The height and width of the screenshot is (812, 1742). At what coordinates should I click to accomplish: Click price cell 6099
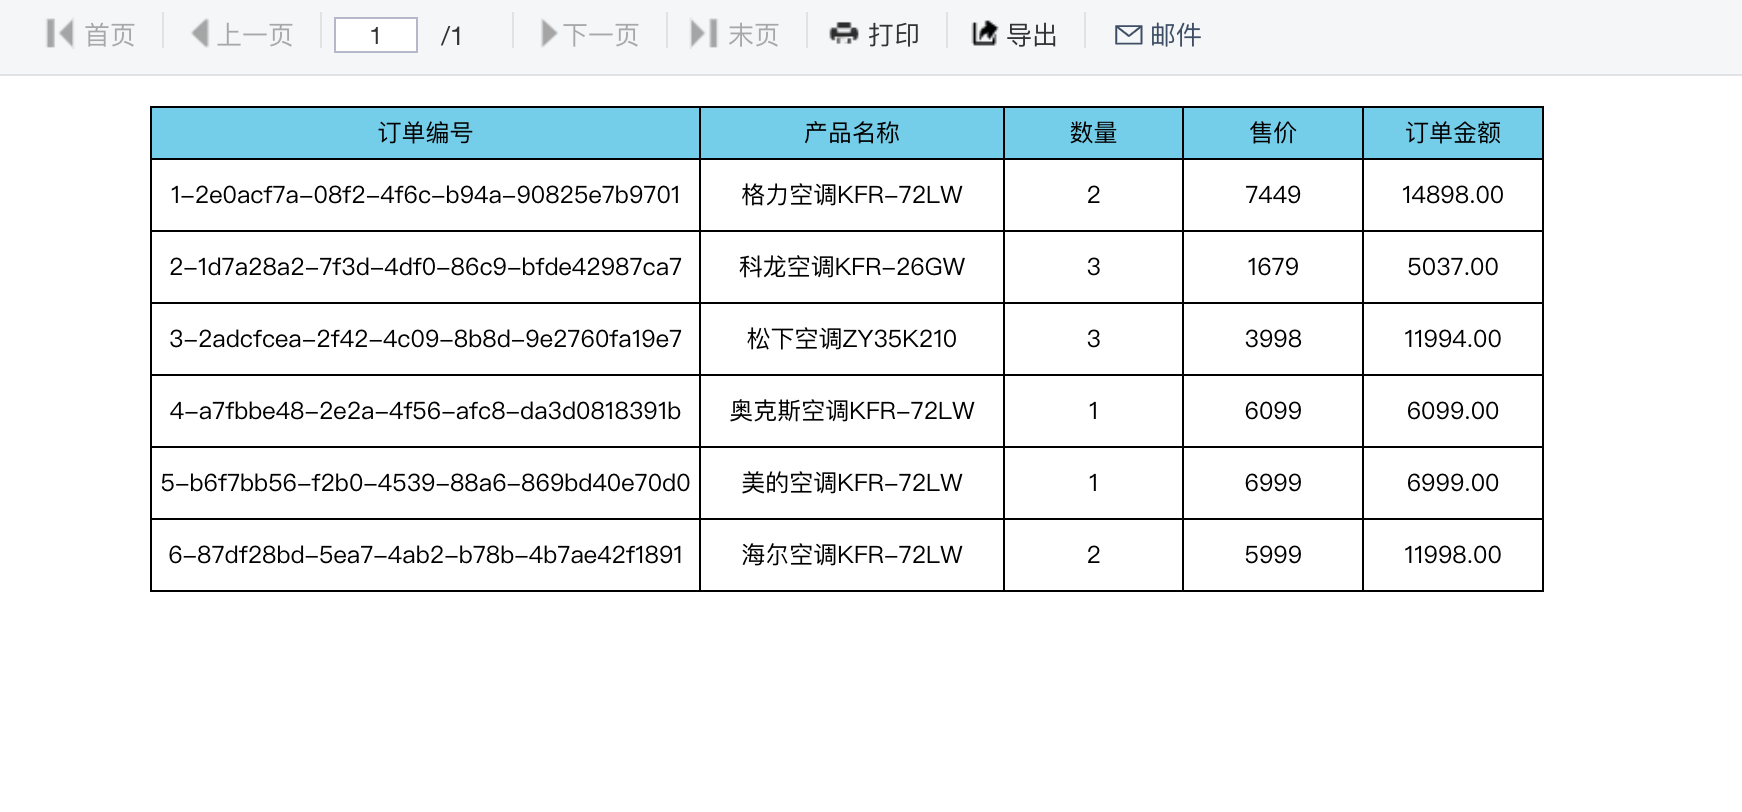[1273, 411]
